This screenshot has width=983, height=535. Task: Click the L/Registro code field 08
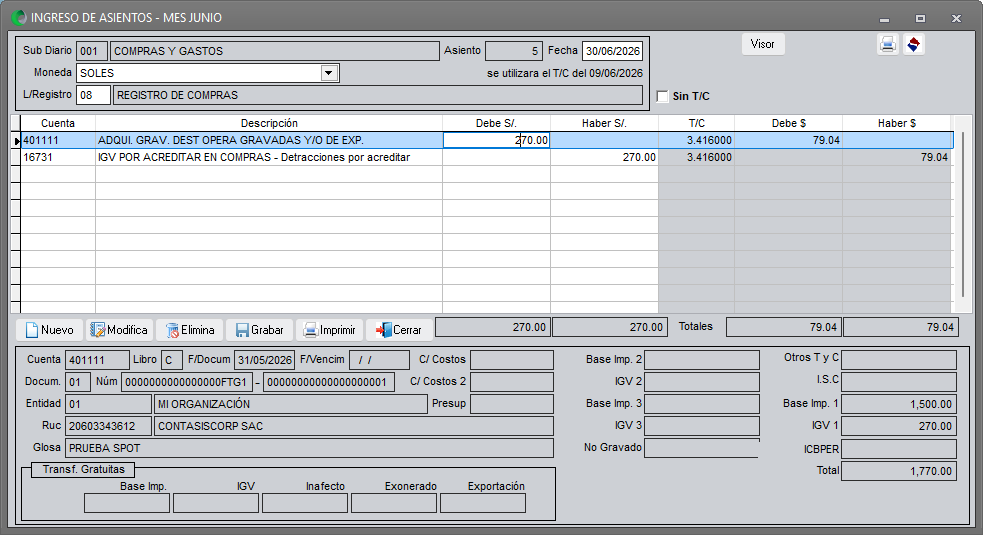pyautogui.click(x=93, y=95)
